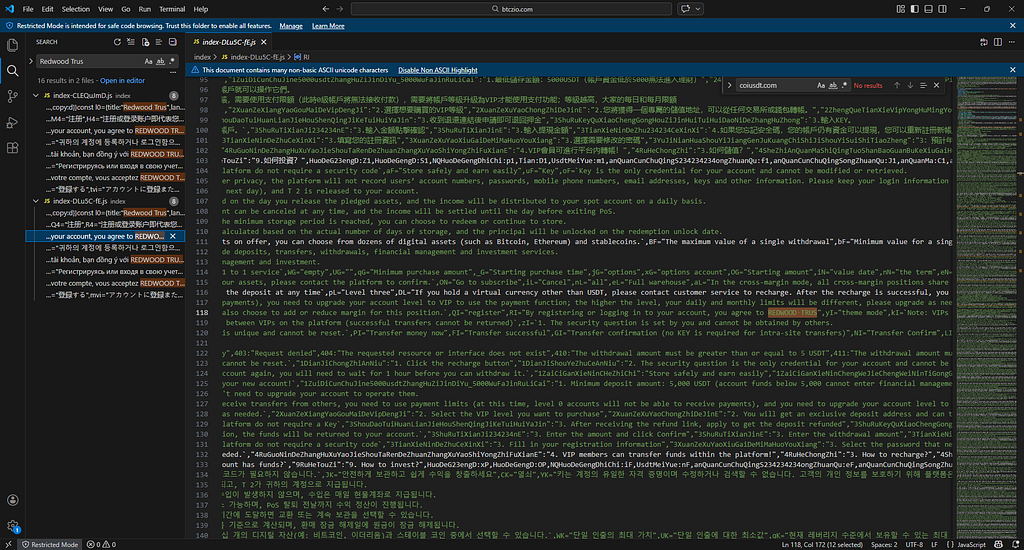
Task: Collapse index-CLEQuJmD.js results group
Action: click(x=36, y=95)
